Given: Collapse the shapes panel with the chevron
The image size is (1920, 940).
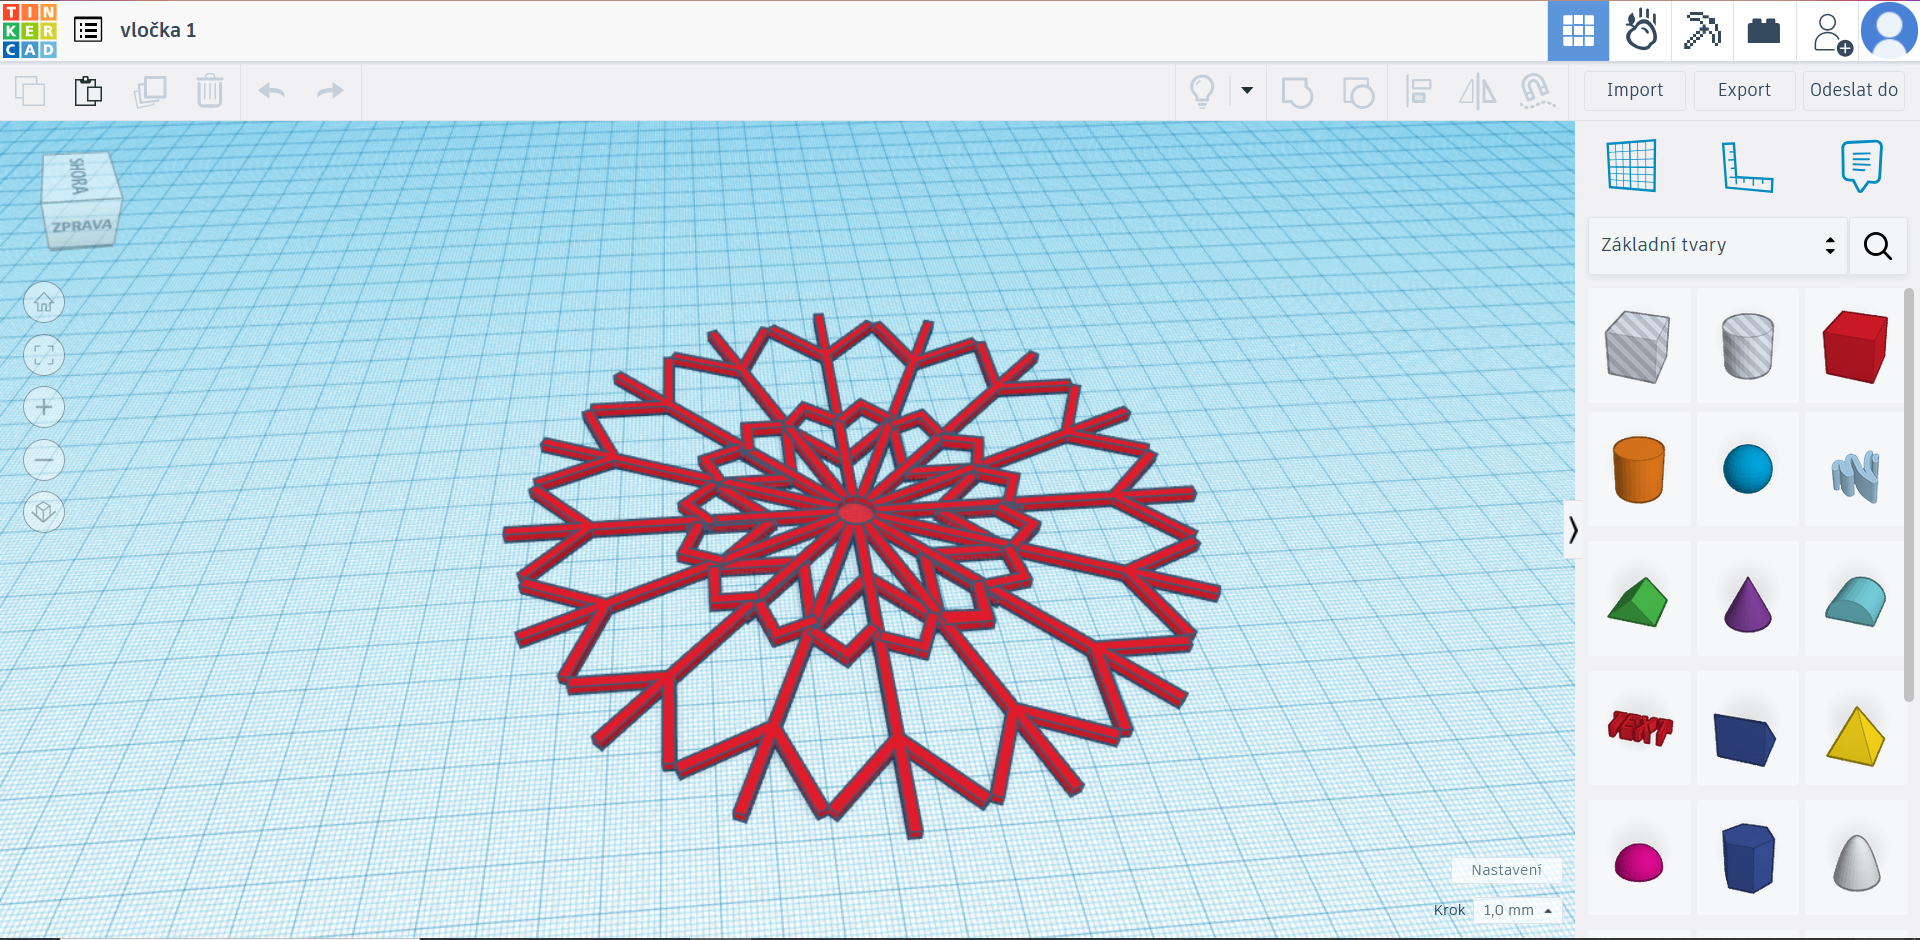Looking at the screenshot, I should pos(1572,529).
